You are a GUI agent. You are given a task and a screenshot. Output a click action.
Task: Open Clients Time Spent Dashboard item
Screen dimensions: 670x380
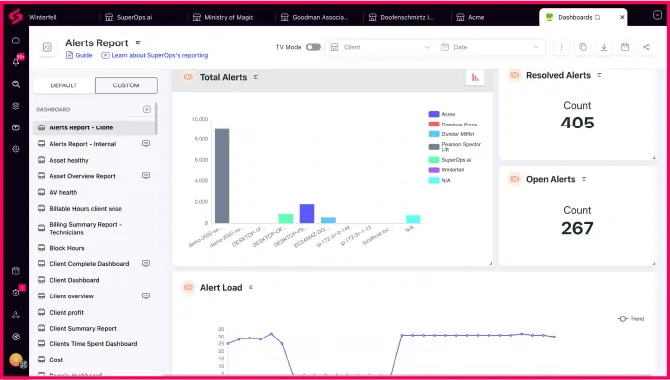[x=94, y=344]
